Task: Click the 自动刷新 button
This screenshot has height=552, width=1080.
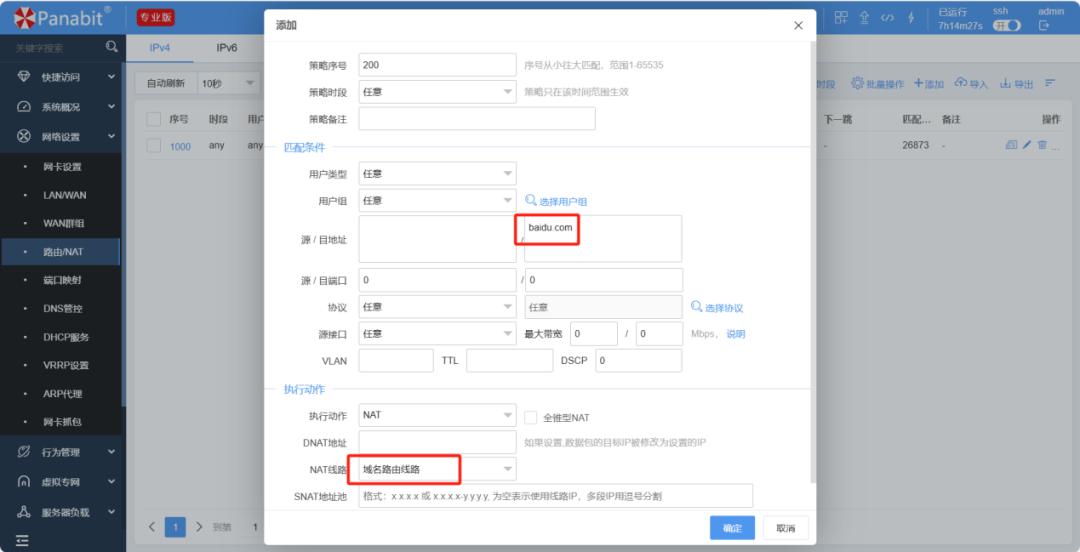Action: click(166, 83)
